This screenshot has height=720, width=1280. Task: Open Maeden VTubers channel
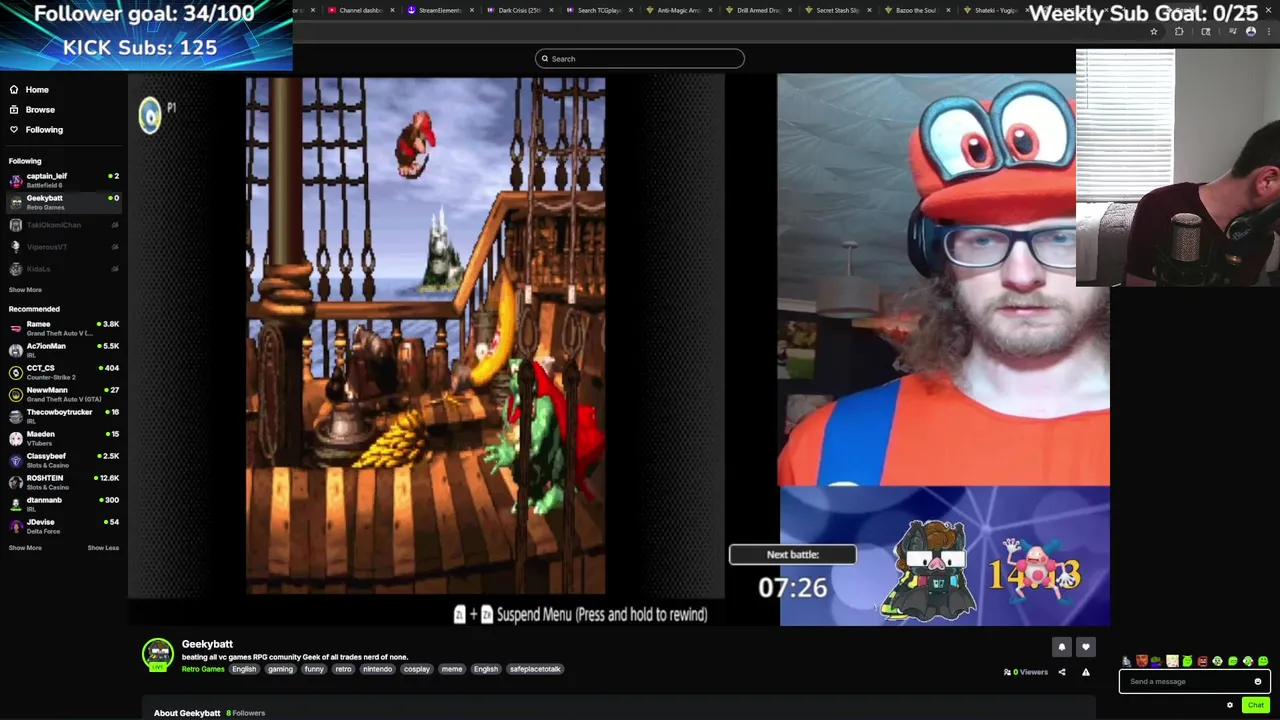point(64,438)
